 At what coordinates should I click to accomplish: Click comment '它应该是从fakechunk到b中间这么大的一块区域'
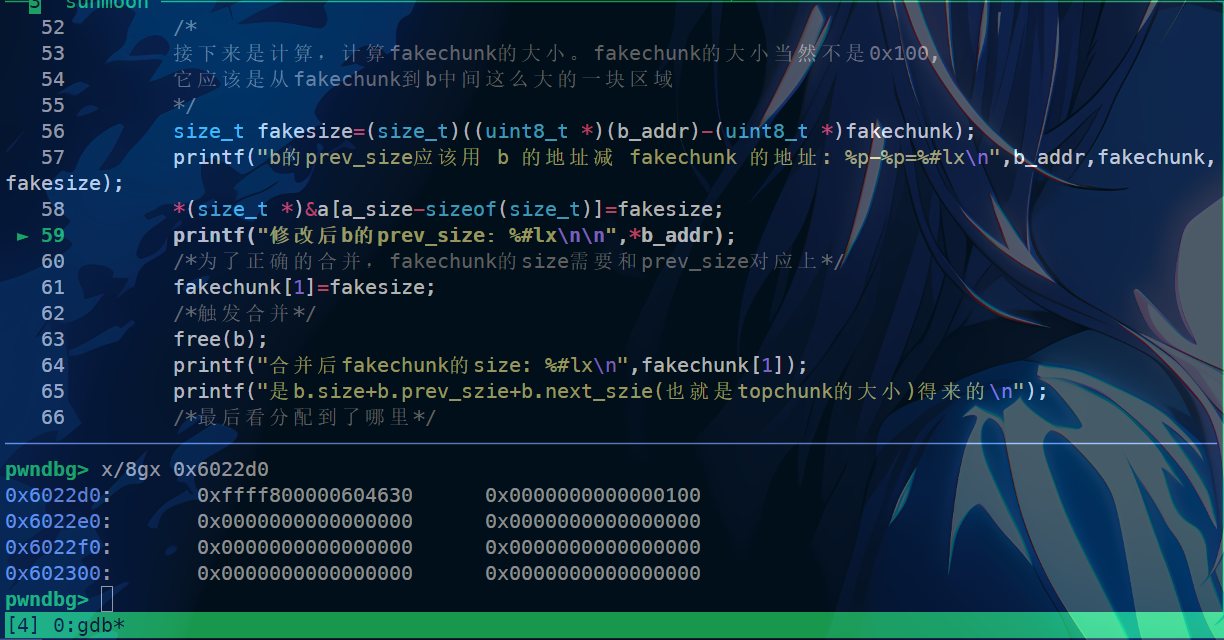423,79
